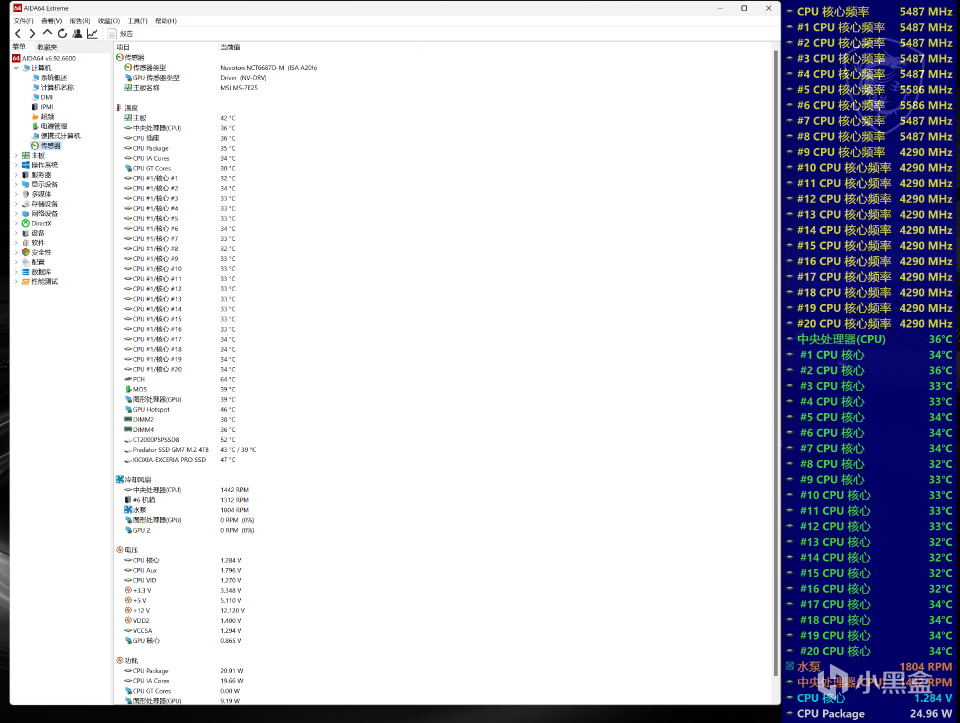Click the refresh icon on the toolbar
This screenshot has height=723, width=960.
pos(62,33)
